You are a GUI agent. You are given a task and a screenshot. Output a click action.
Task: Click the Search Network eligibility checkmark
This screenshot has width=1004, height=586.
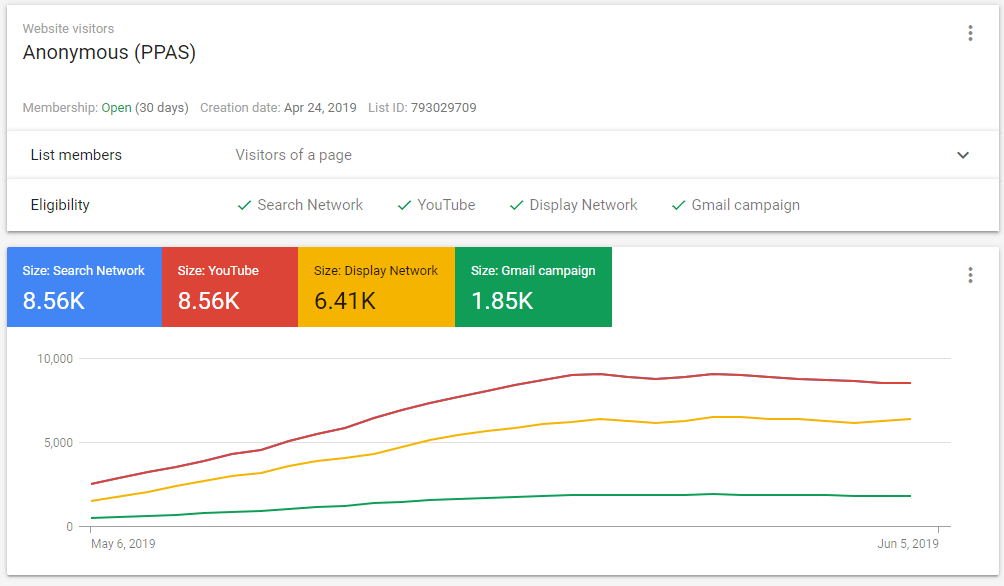[244, 205]
